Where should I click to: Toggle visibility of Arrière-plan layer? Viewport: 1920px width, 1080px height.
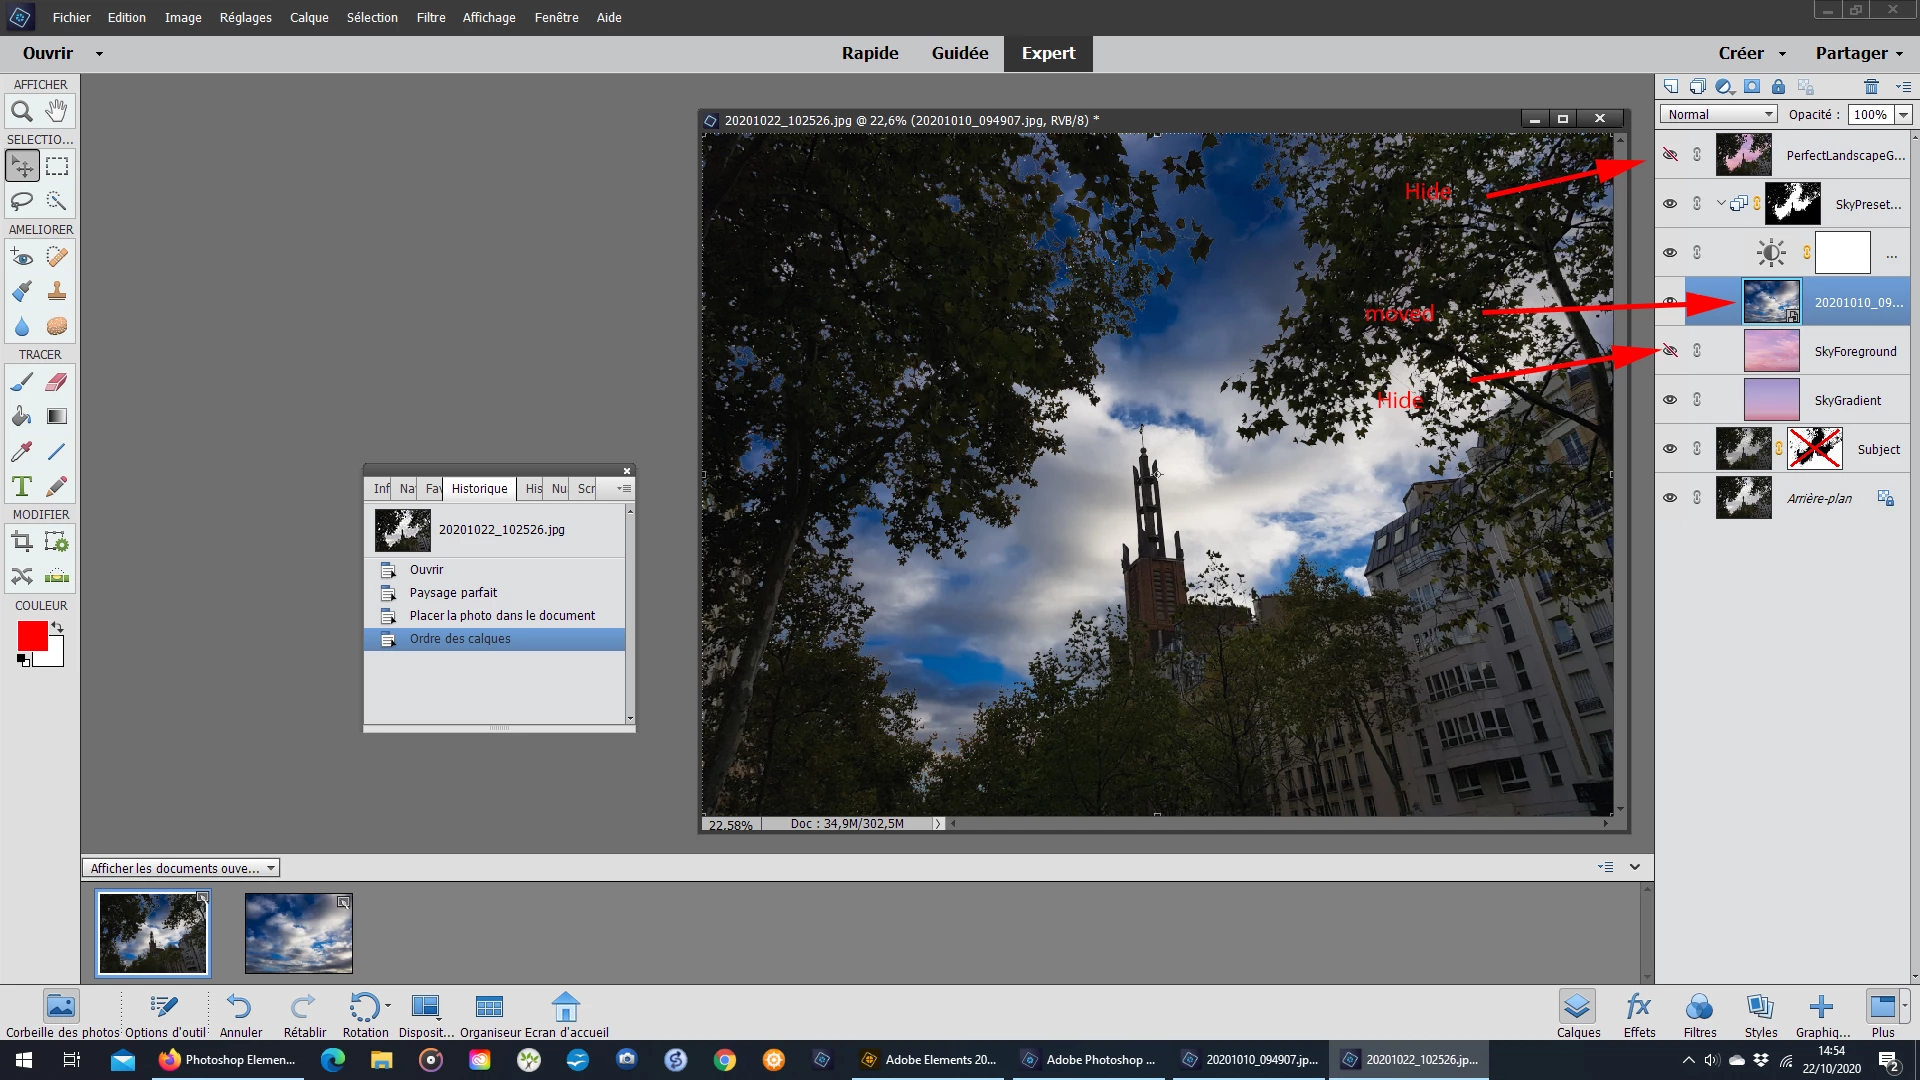click(x=1670, y=498)
